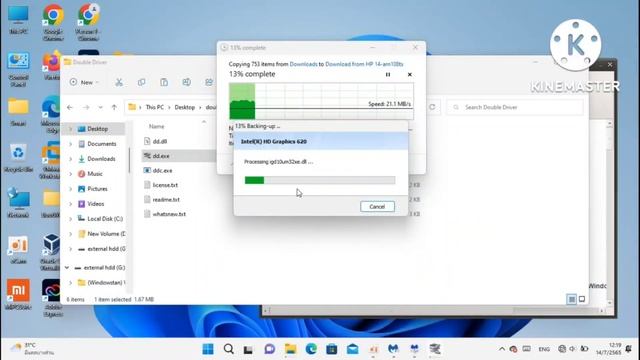Cancel the file copy with the X icon

409,75
